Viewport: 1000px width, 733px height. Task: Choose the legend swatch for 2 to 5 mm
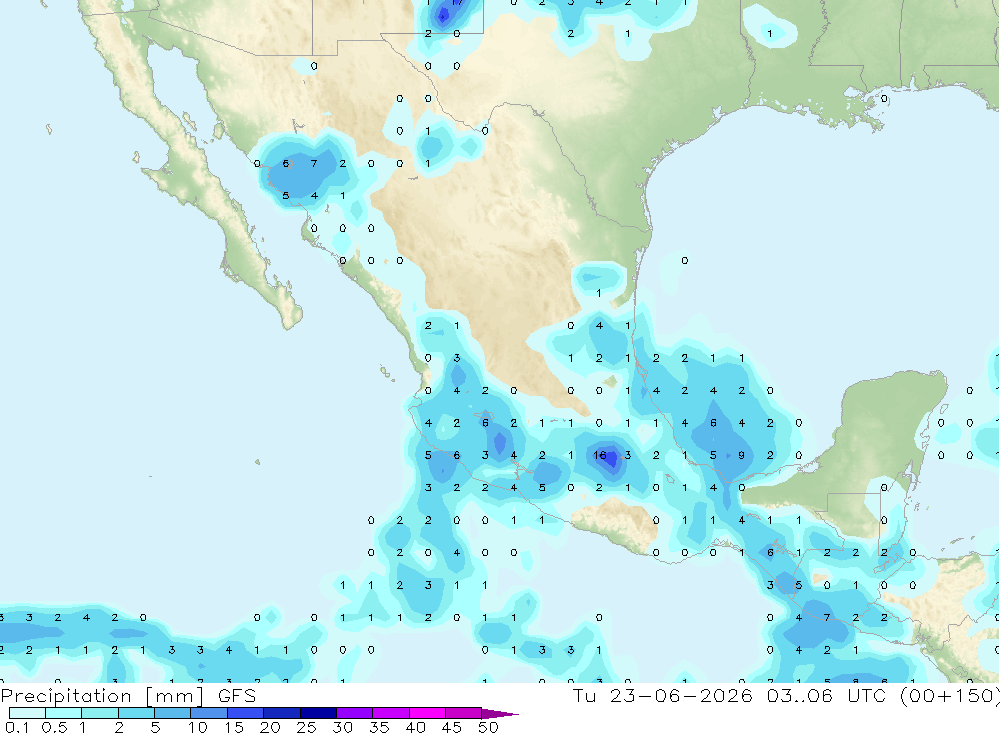[136, 713]
